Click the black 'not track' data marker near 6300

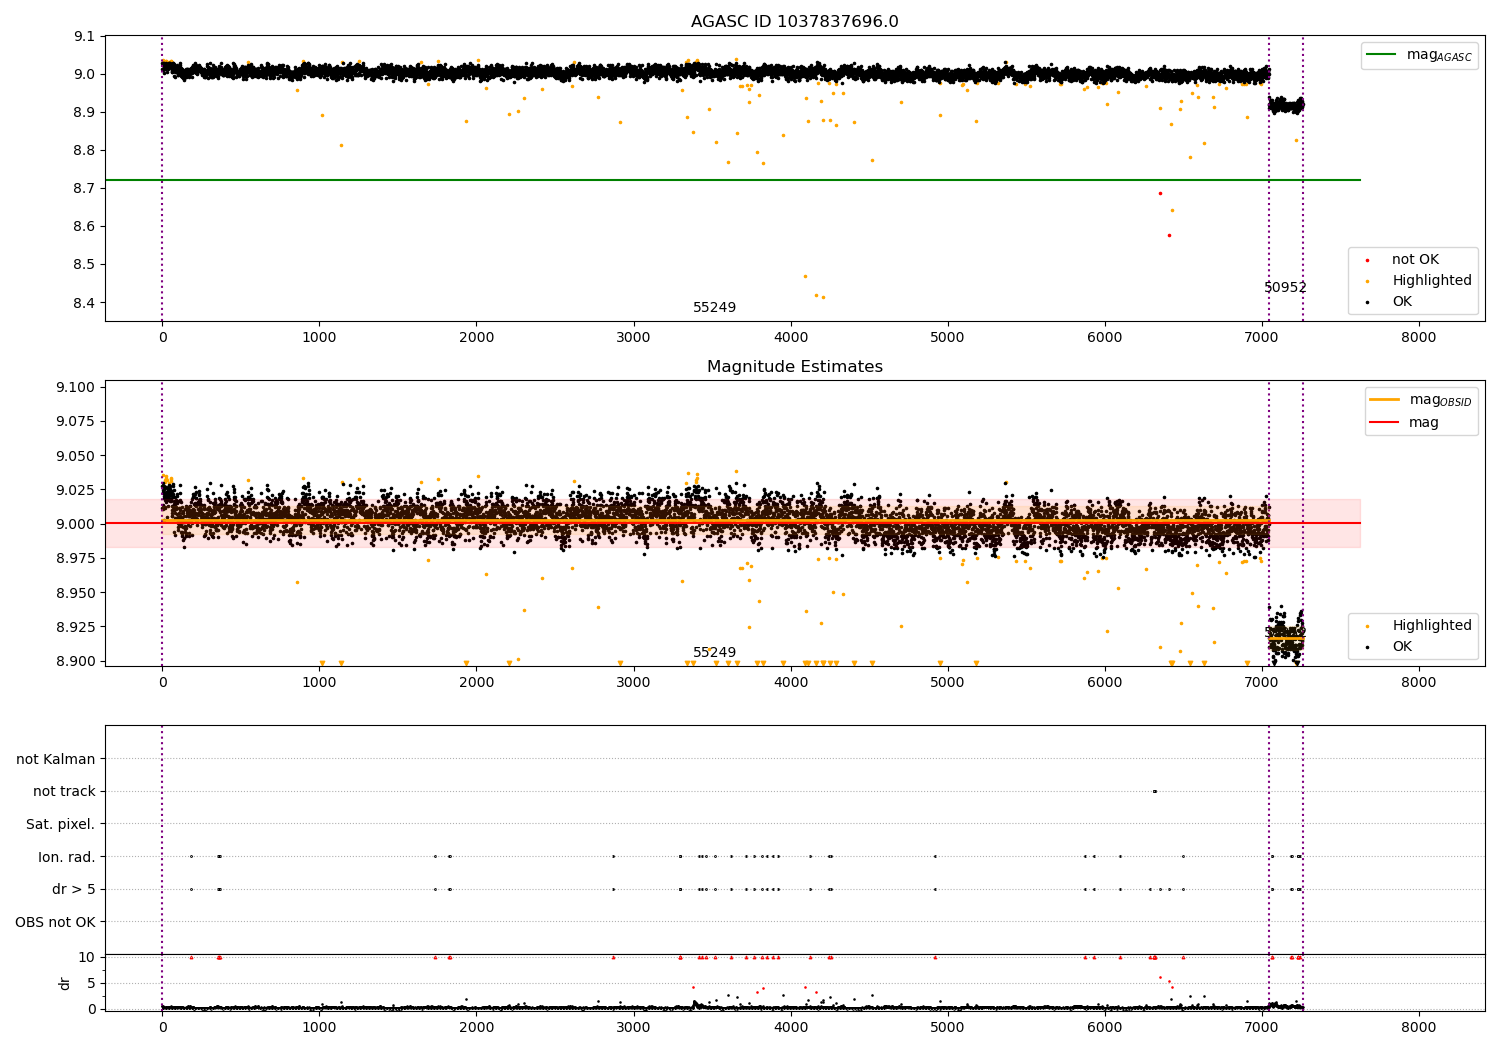click(1154, 791)
